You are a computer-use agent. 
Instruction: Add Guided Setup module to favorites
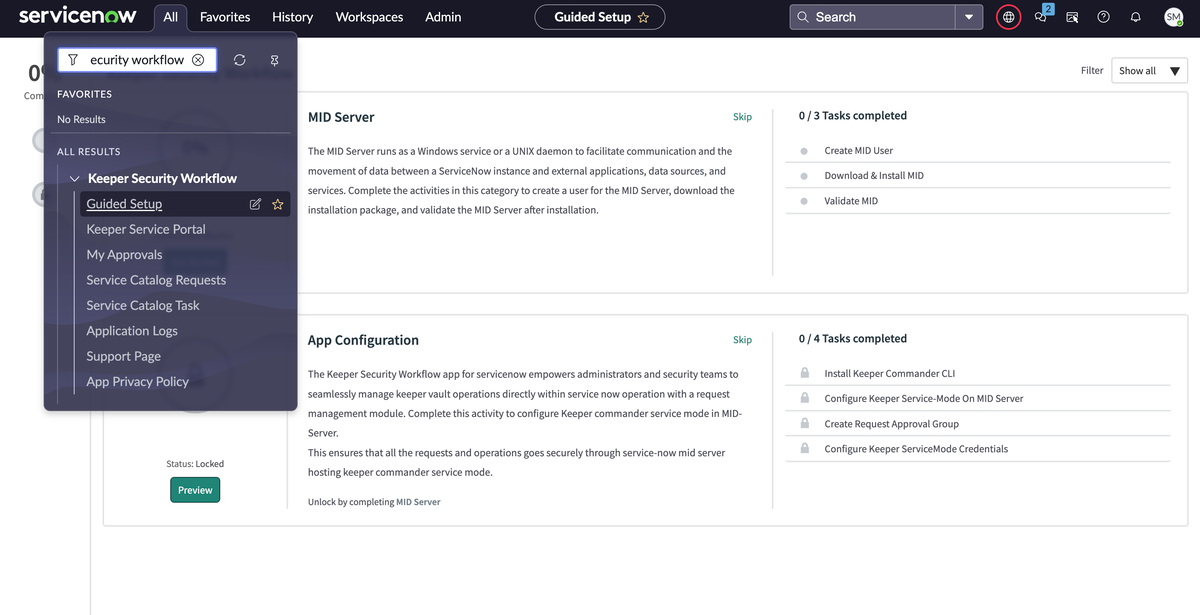[x=278, y=204]
